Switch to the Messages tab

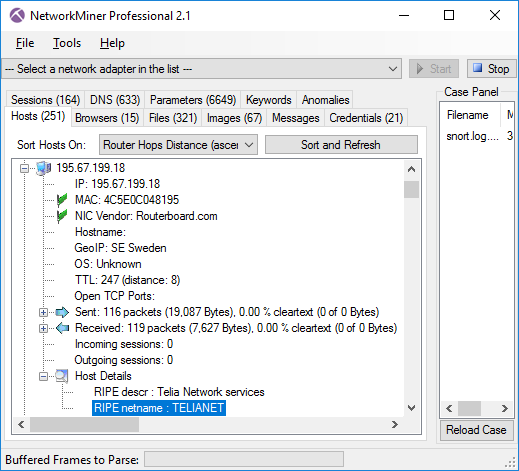(295, 118)
